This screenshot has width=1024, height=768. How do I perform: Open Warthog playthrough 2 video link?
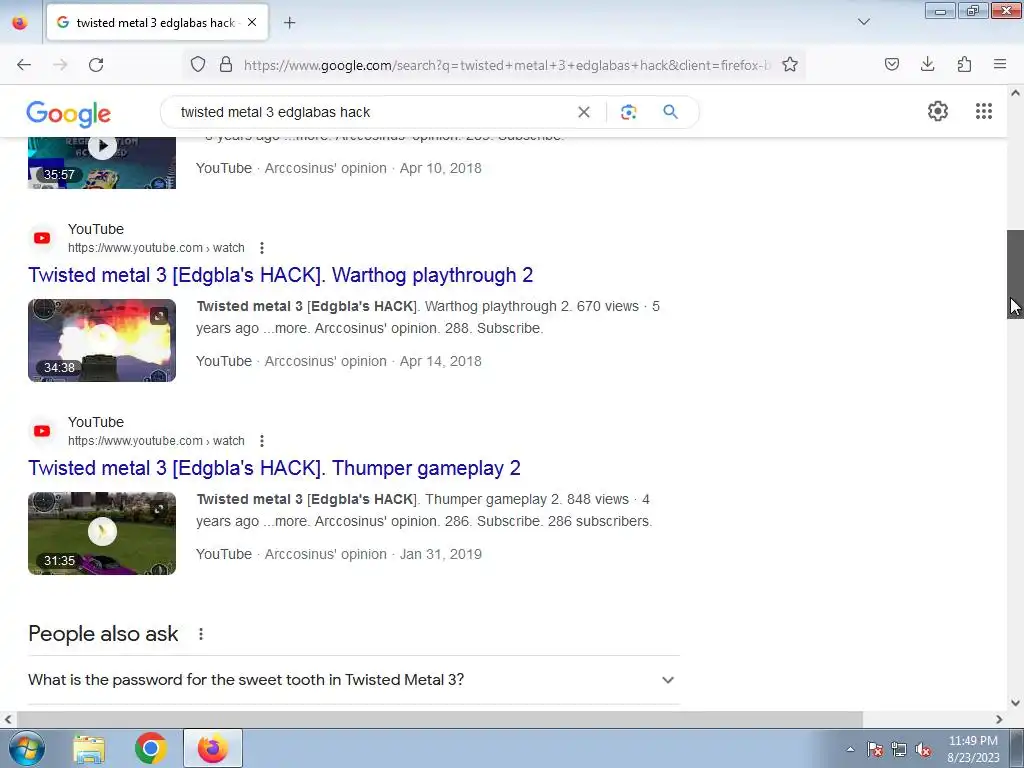click(281, 275)
